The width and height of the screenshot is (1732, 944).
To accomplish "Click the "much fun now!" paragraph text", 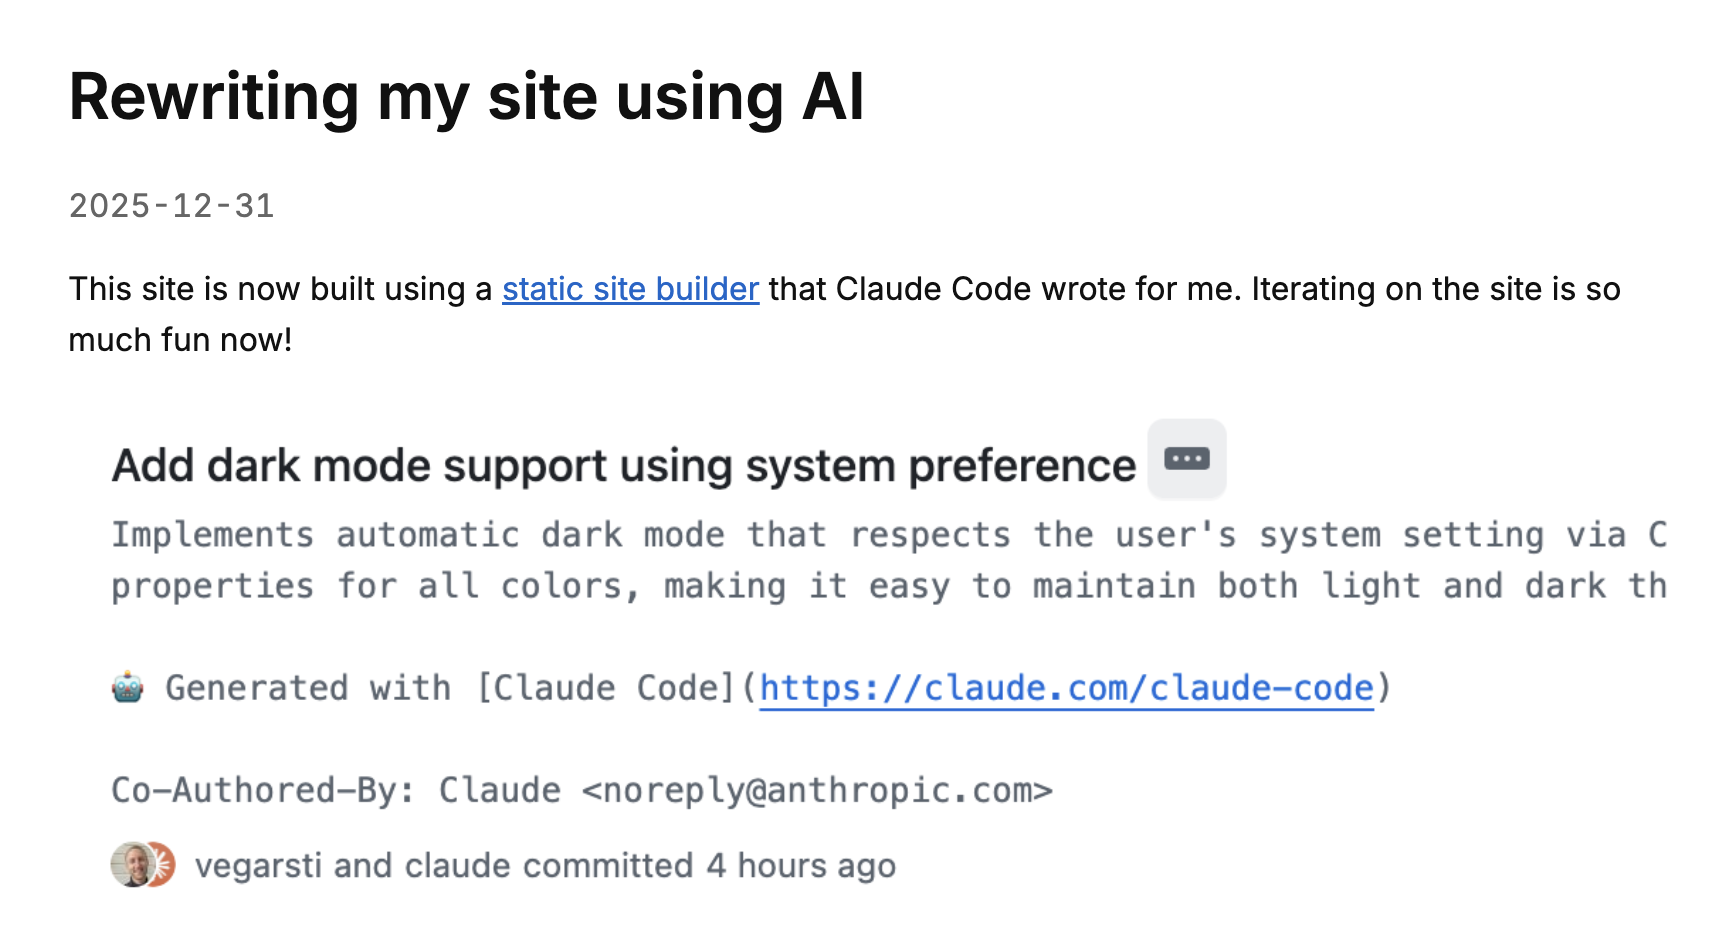I will (x=180, y=340).
